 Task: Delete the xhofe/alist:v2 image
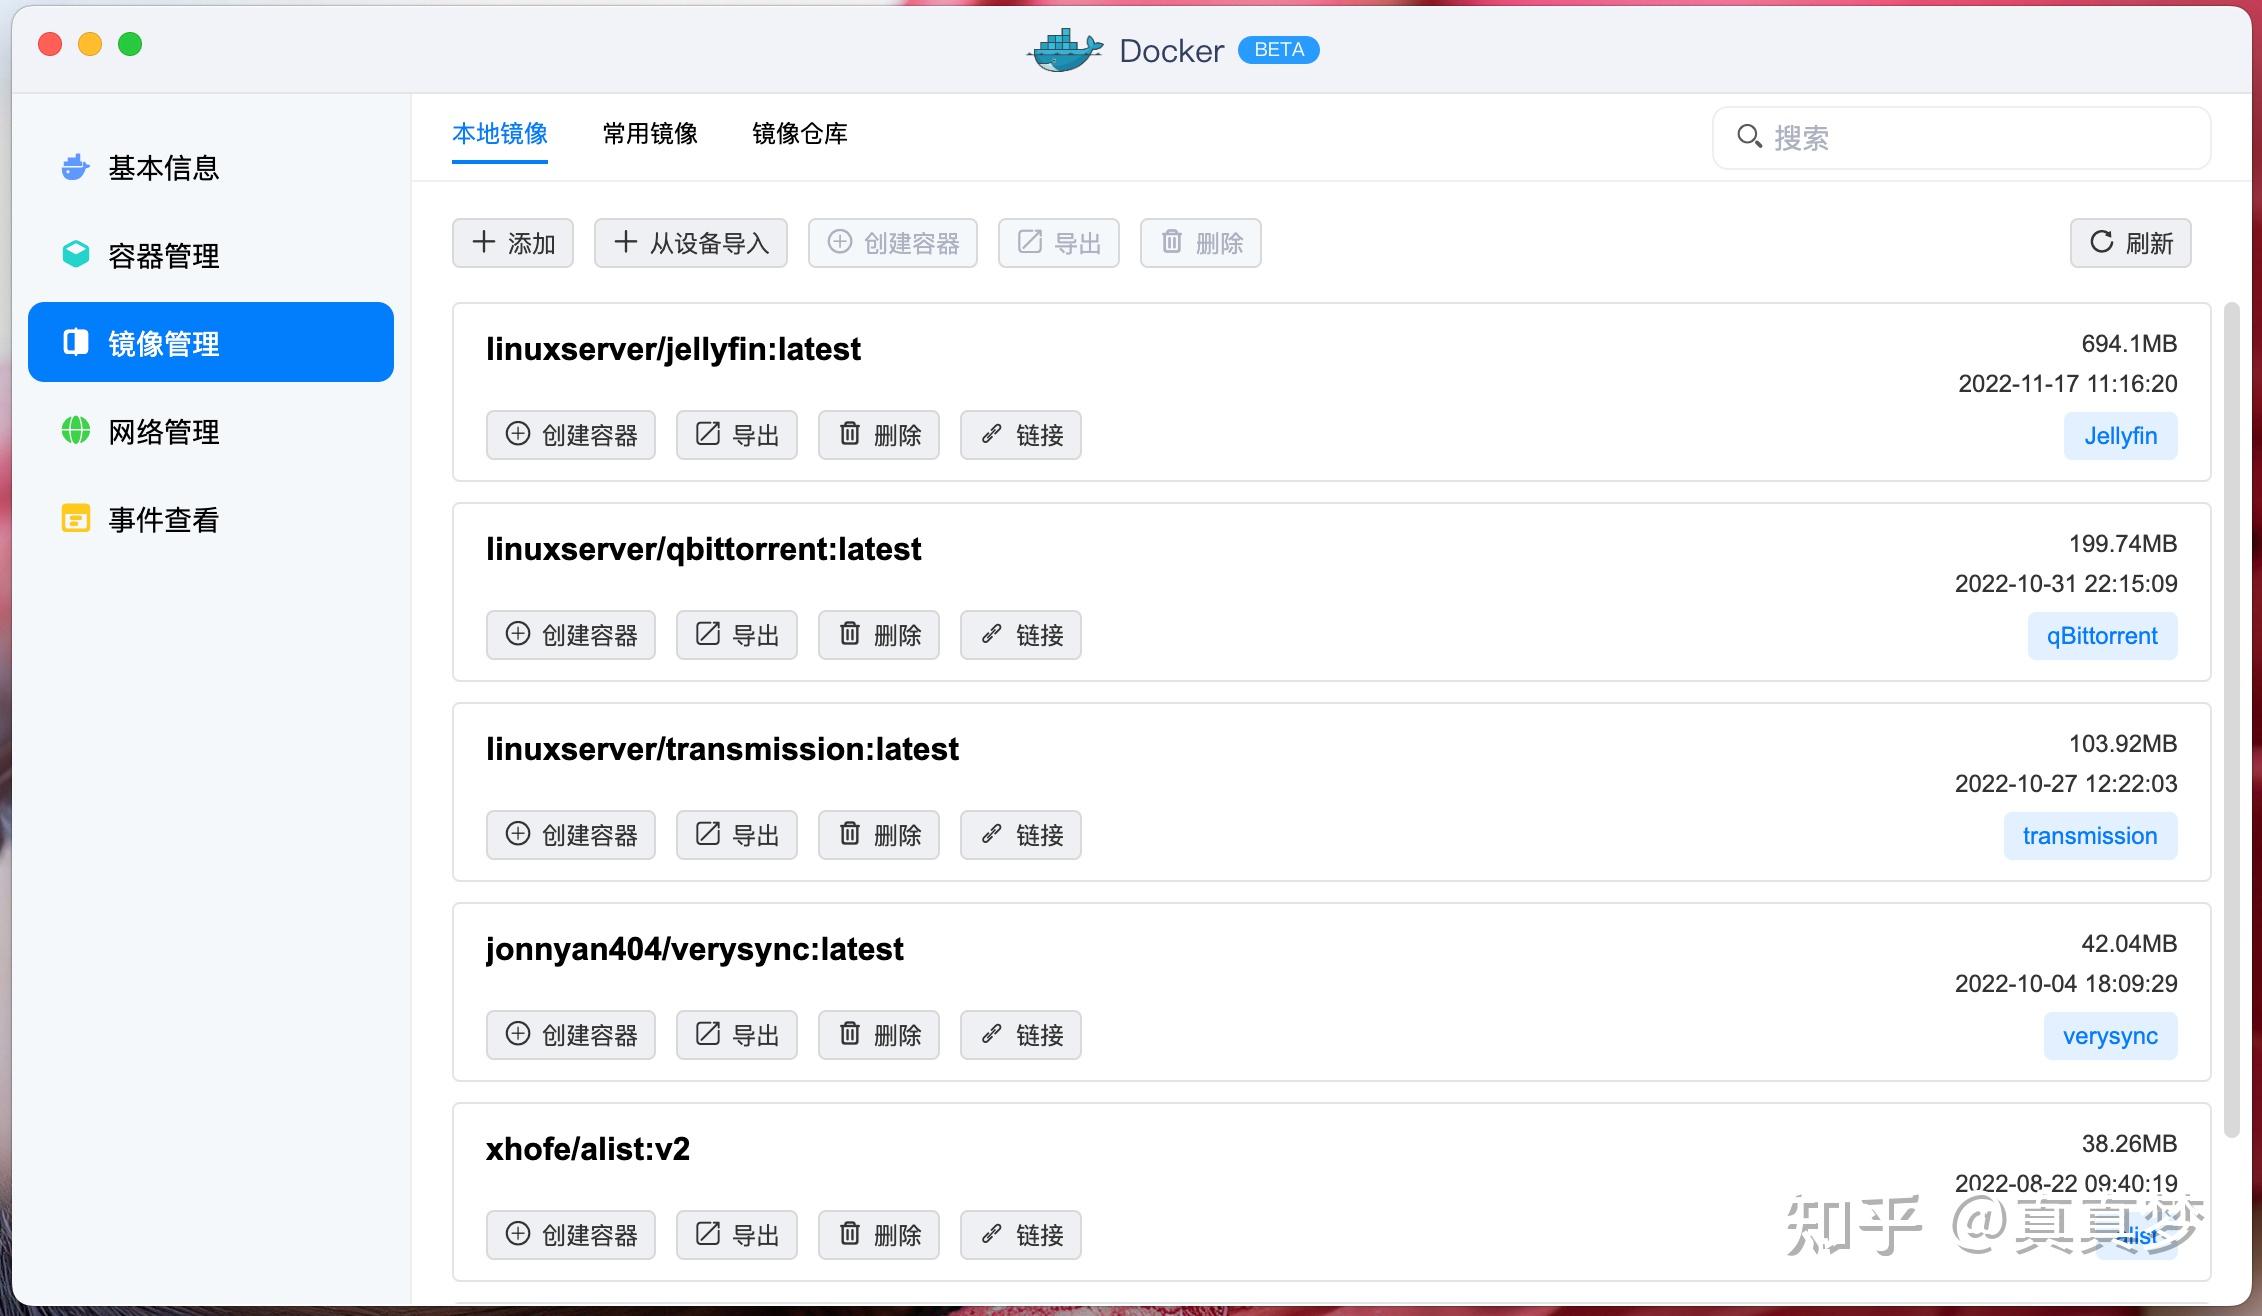tap(879, 1235)
